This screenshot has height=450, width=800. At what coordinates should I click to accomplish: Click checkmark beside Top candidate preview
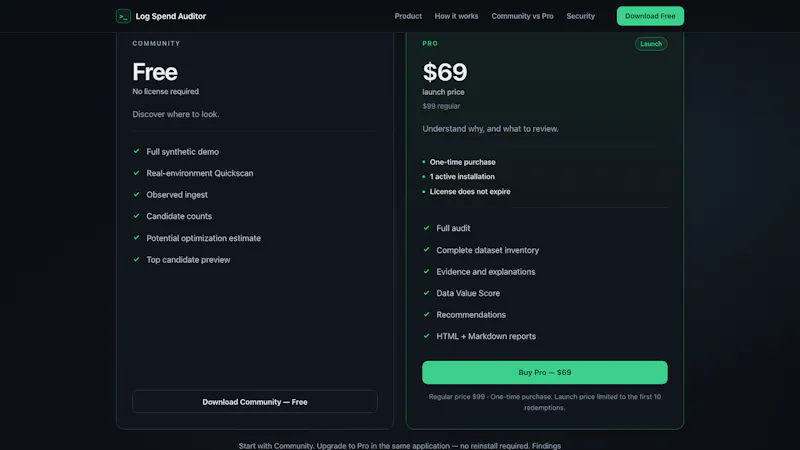coord(136,259)
